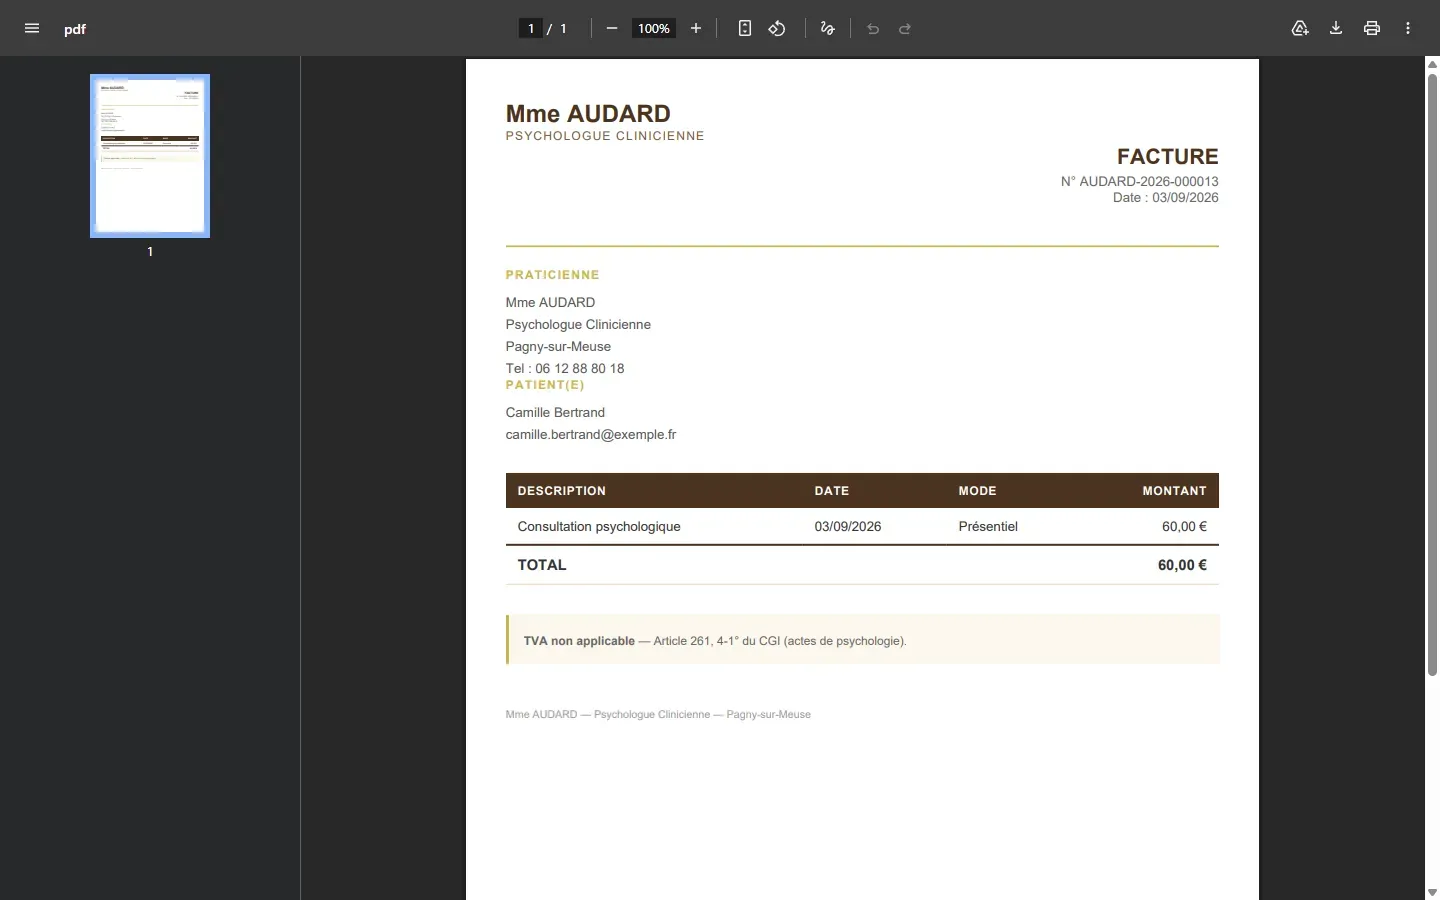Screen dimensions: 1440x900
Task: Click the current page number field
Action: click(531, 28)
